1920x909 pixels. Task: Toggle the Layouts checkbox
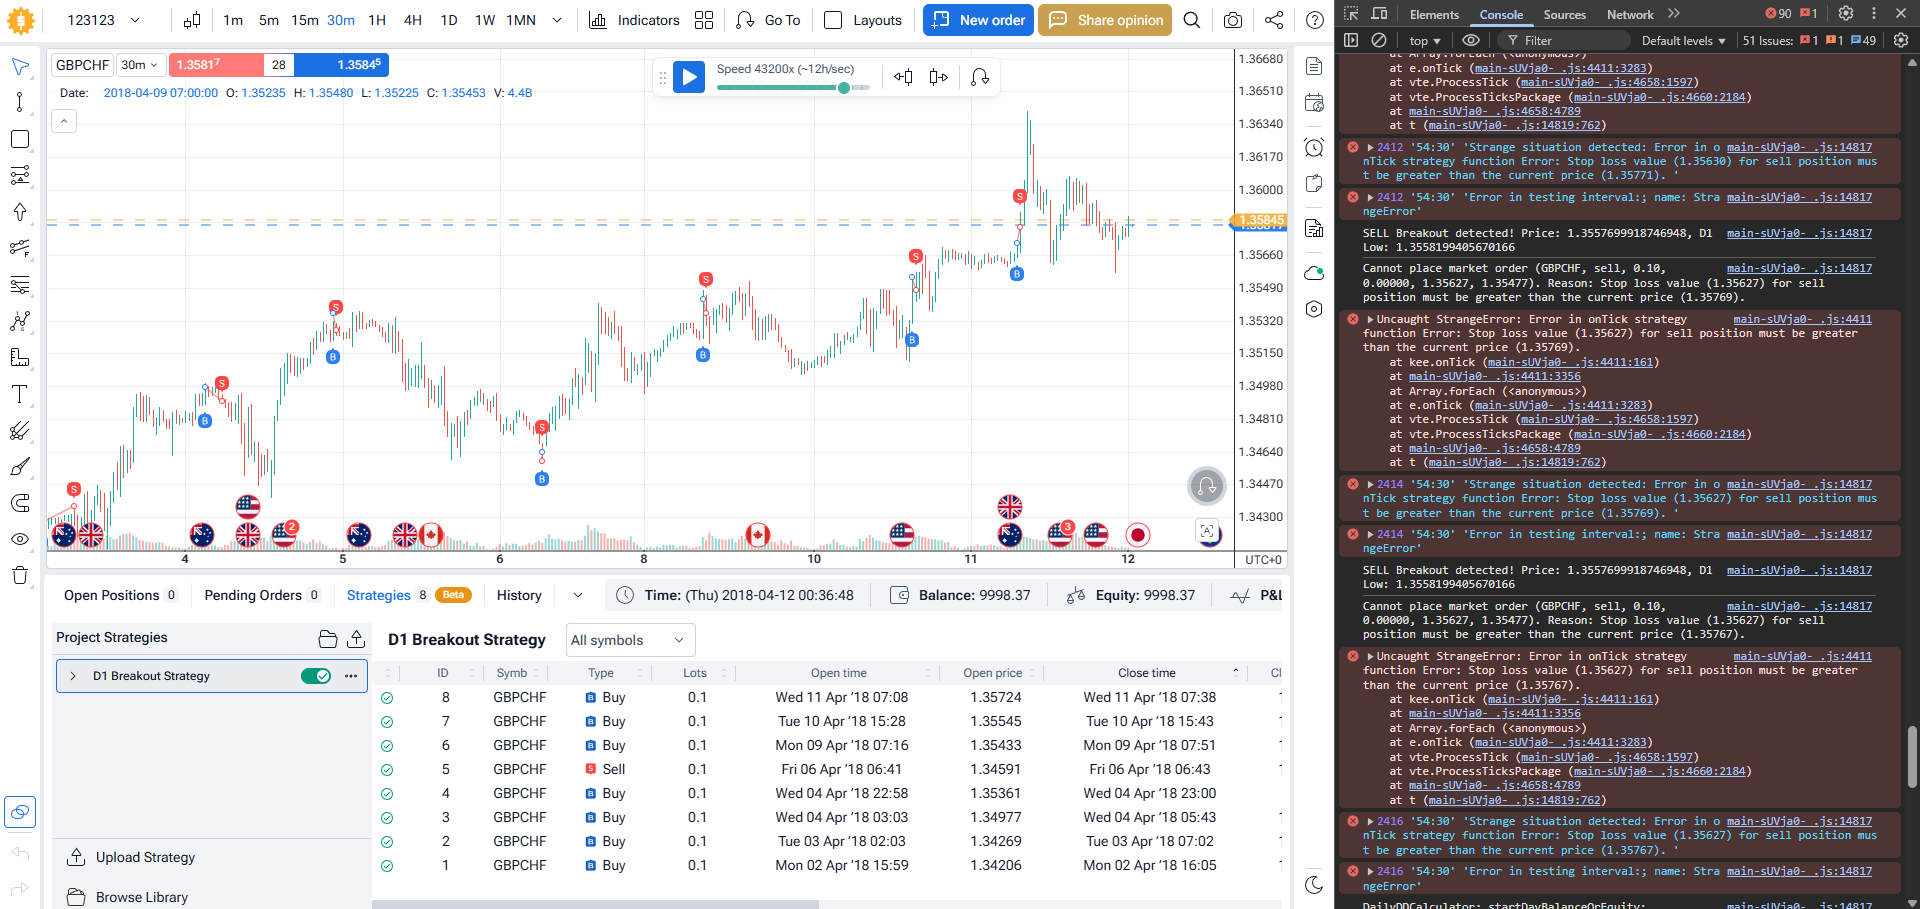point(833,20)
